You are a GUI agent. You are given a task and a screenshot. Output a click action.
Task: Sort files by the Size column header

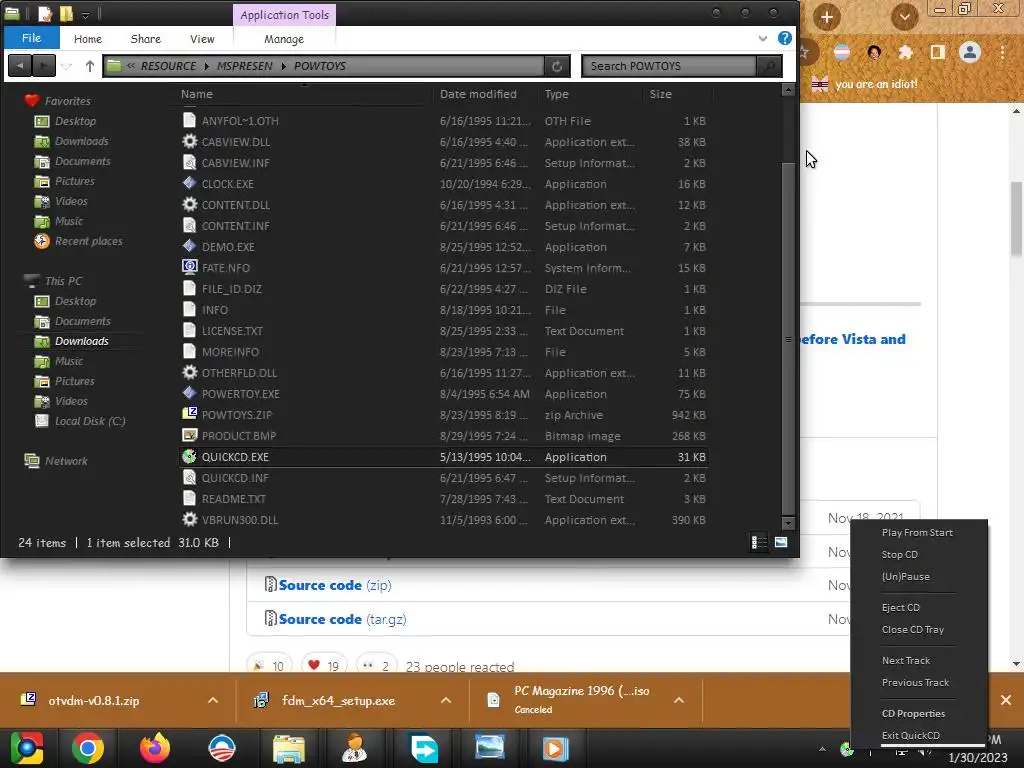coord(660,94)
